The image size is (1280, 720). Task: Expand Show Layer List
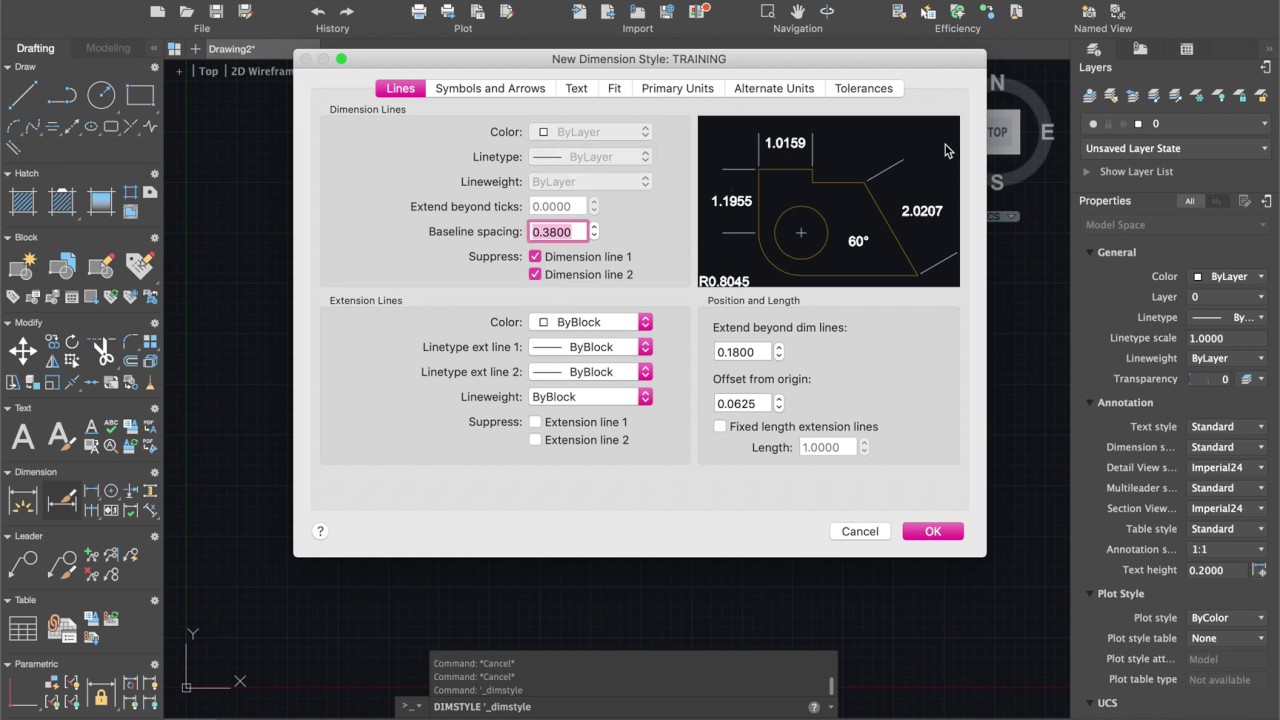click(x=1088, y=172)
